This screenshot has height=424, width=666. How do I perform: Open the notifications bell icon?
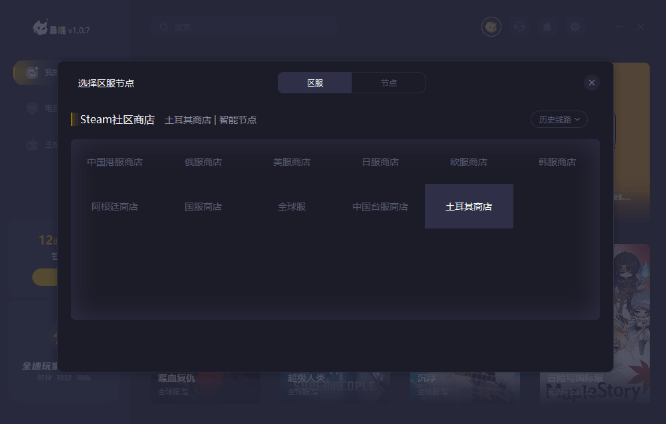pos(547,27)
